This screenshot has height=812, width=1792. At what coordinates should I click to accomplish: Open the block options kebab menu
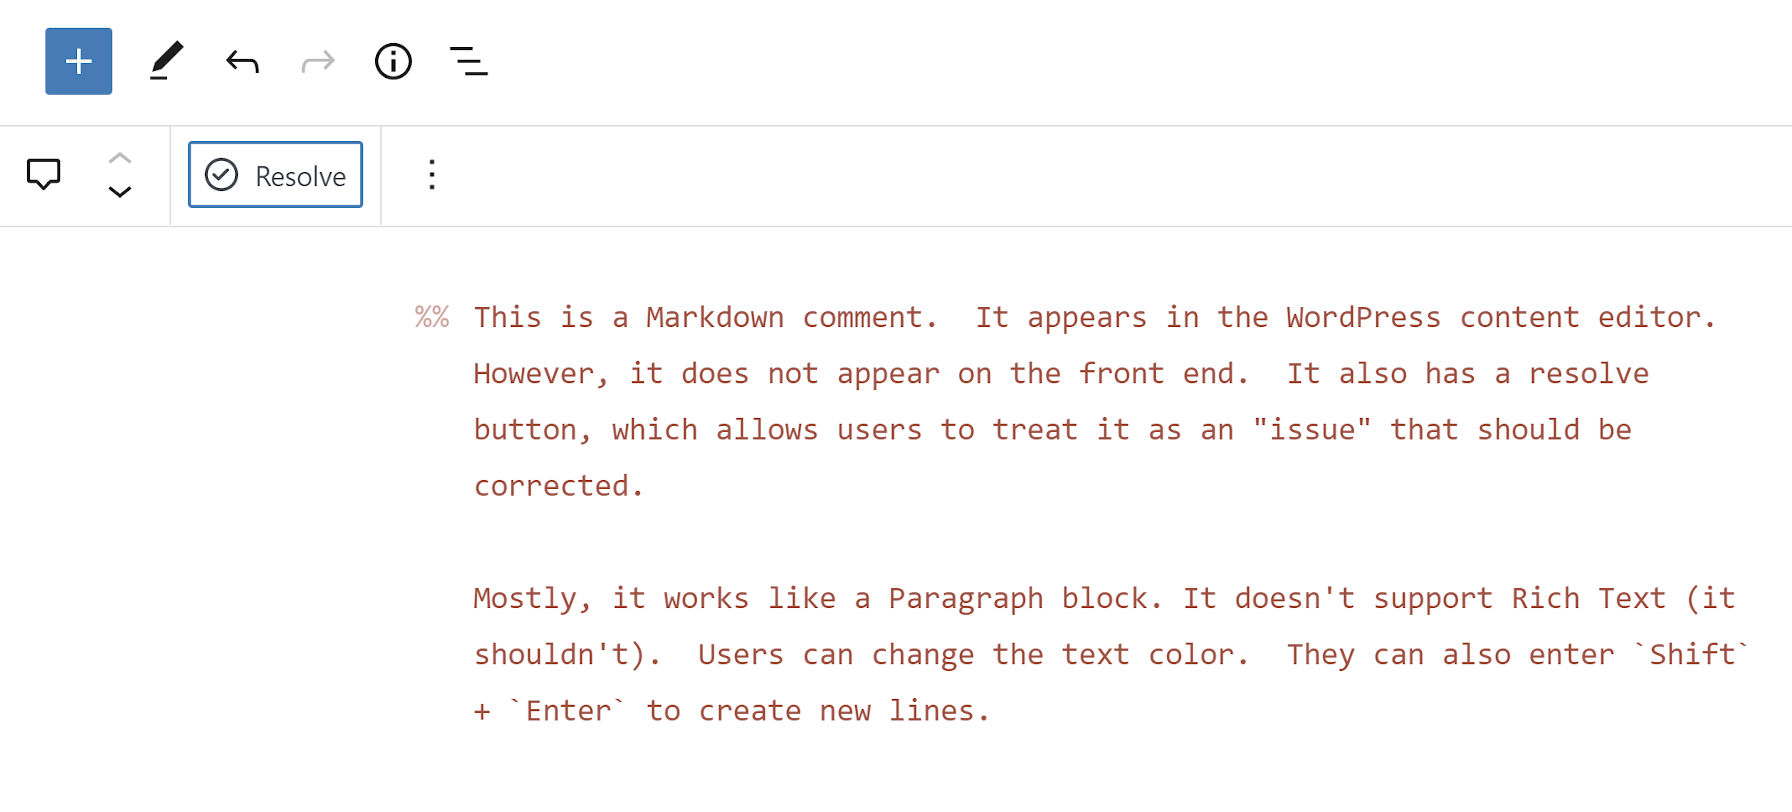431,175
